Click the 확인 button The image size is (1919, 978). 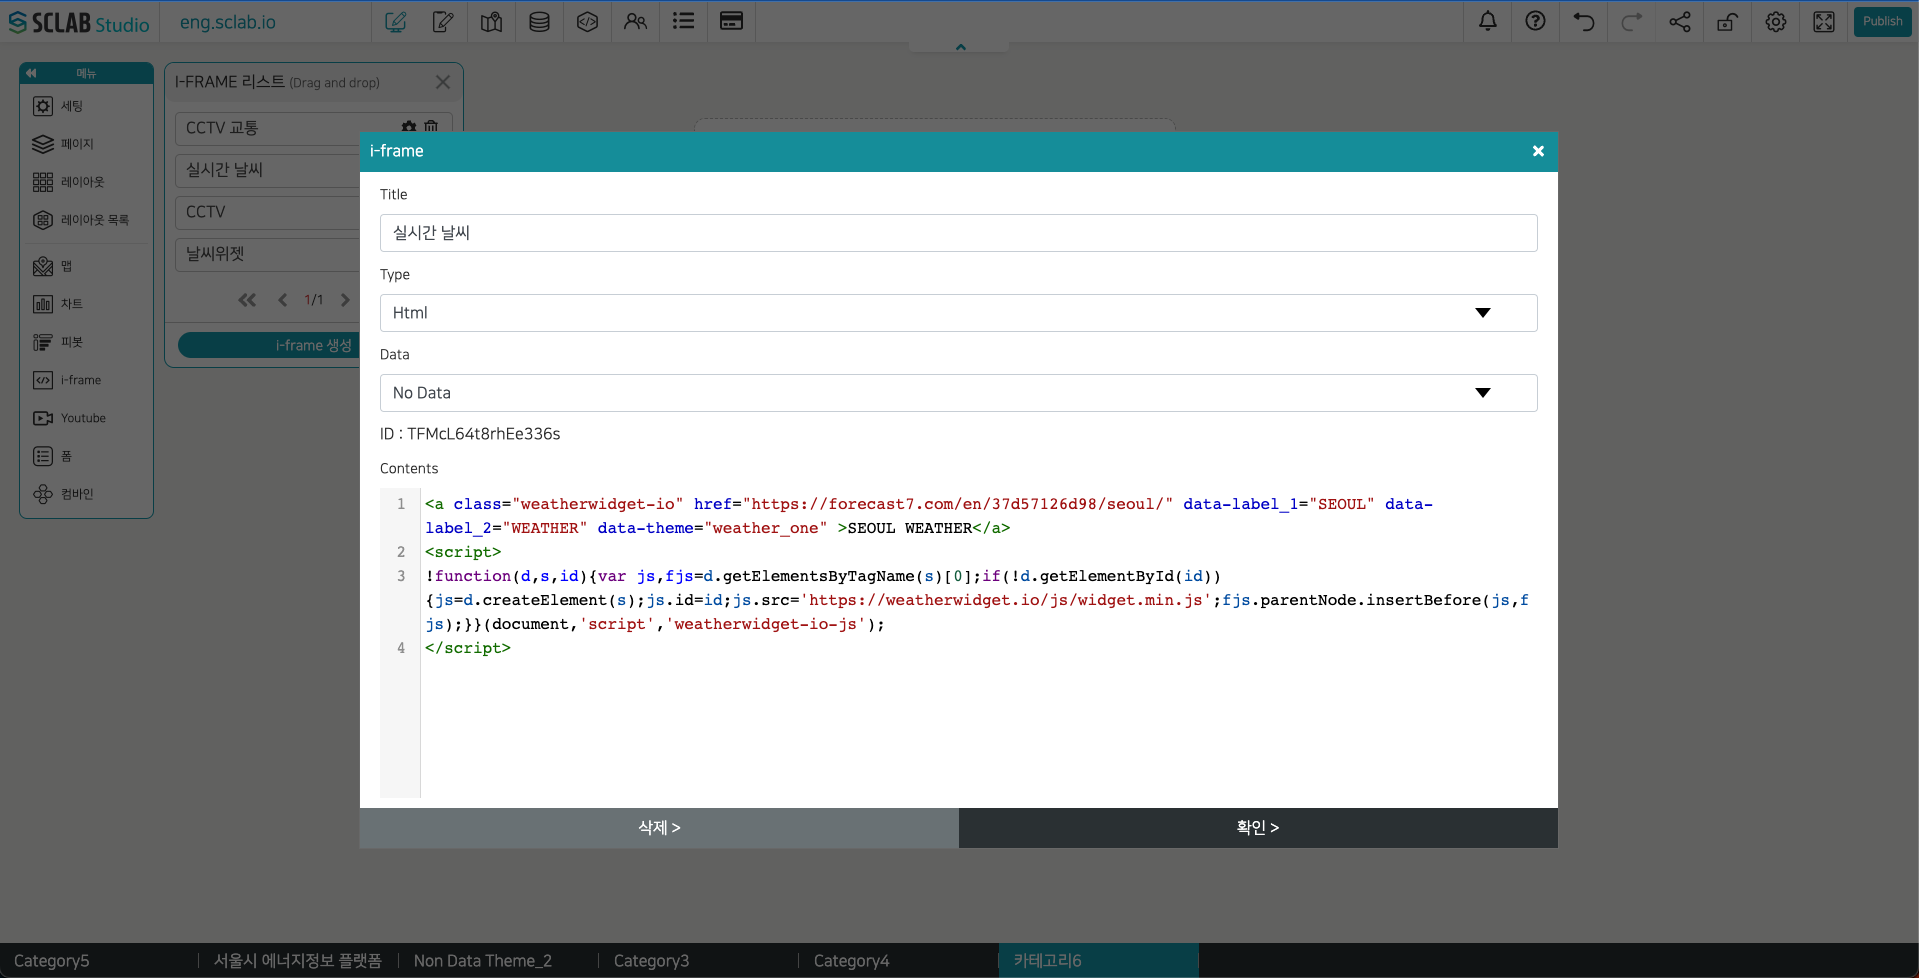tap(1258, 828)
